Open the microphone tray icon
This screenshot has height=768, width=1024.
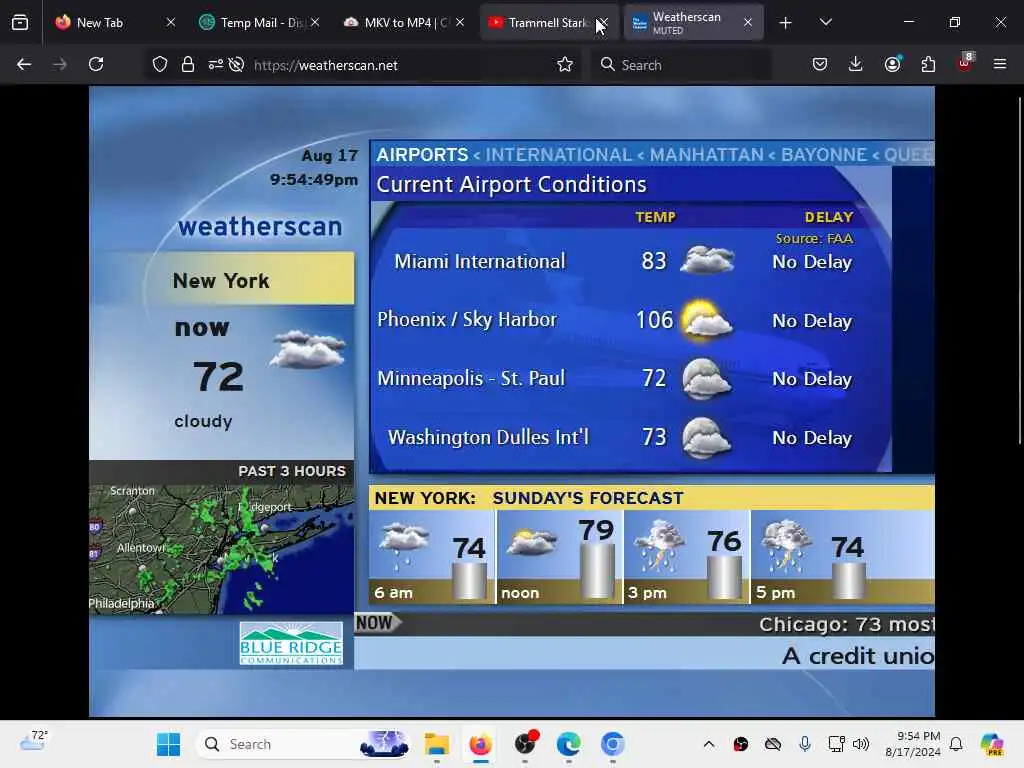click(805, 744)
